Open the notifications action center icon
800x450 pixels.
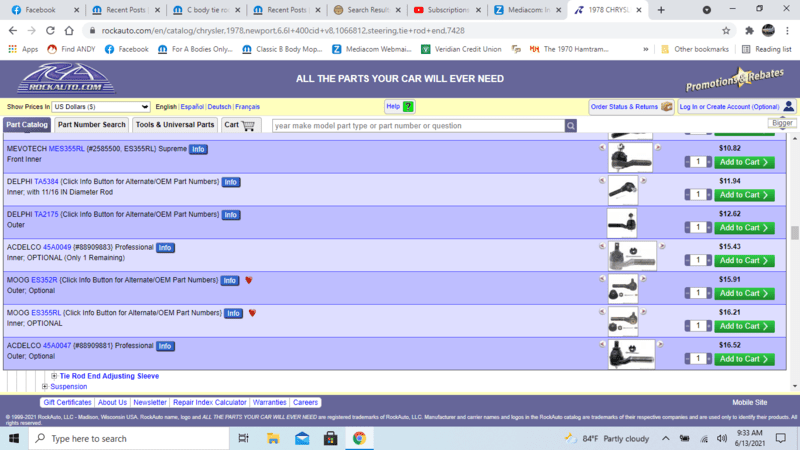tap(781, 438)
